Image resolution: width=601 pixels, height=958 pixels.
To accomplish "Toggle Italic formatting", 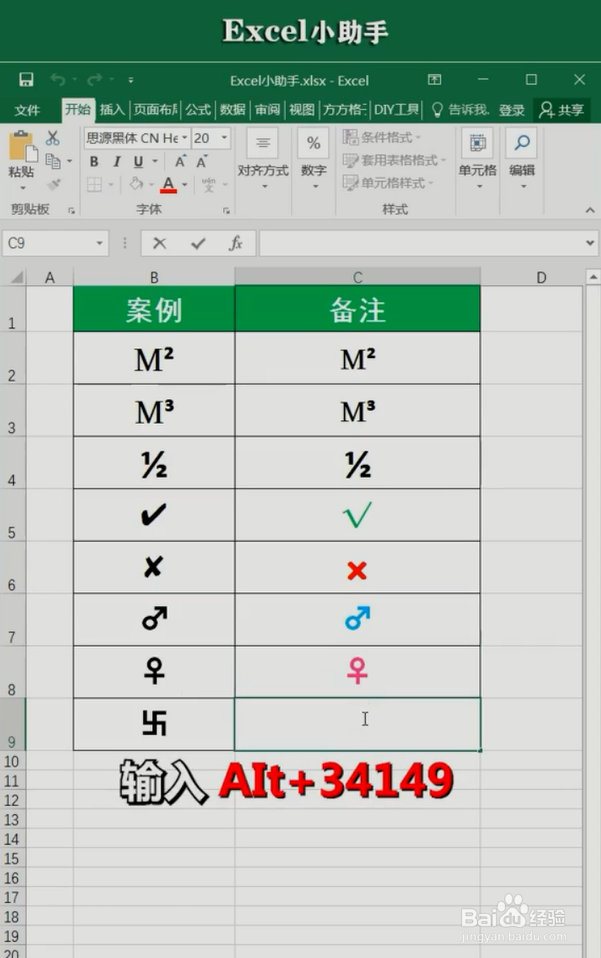I will pyautogui.click(x=116, y=161).
